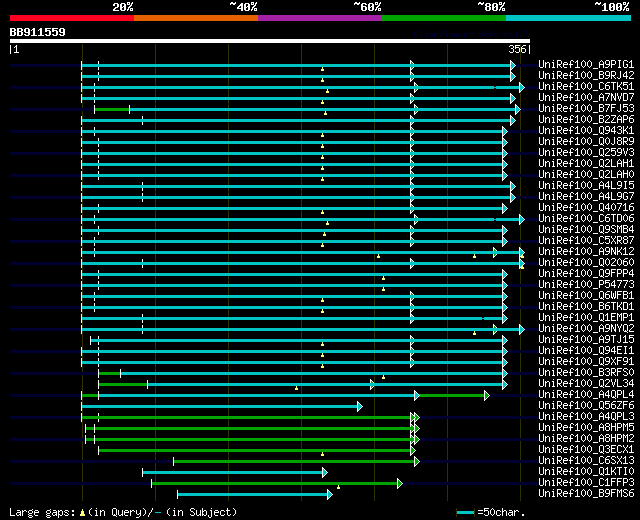Select the UniRef100_A4QPL4 label
Viewport: 640px width, 520px height.
pos(586,395)
